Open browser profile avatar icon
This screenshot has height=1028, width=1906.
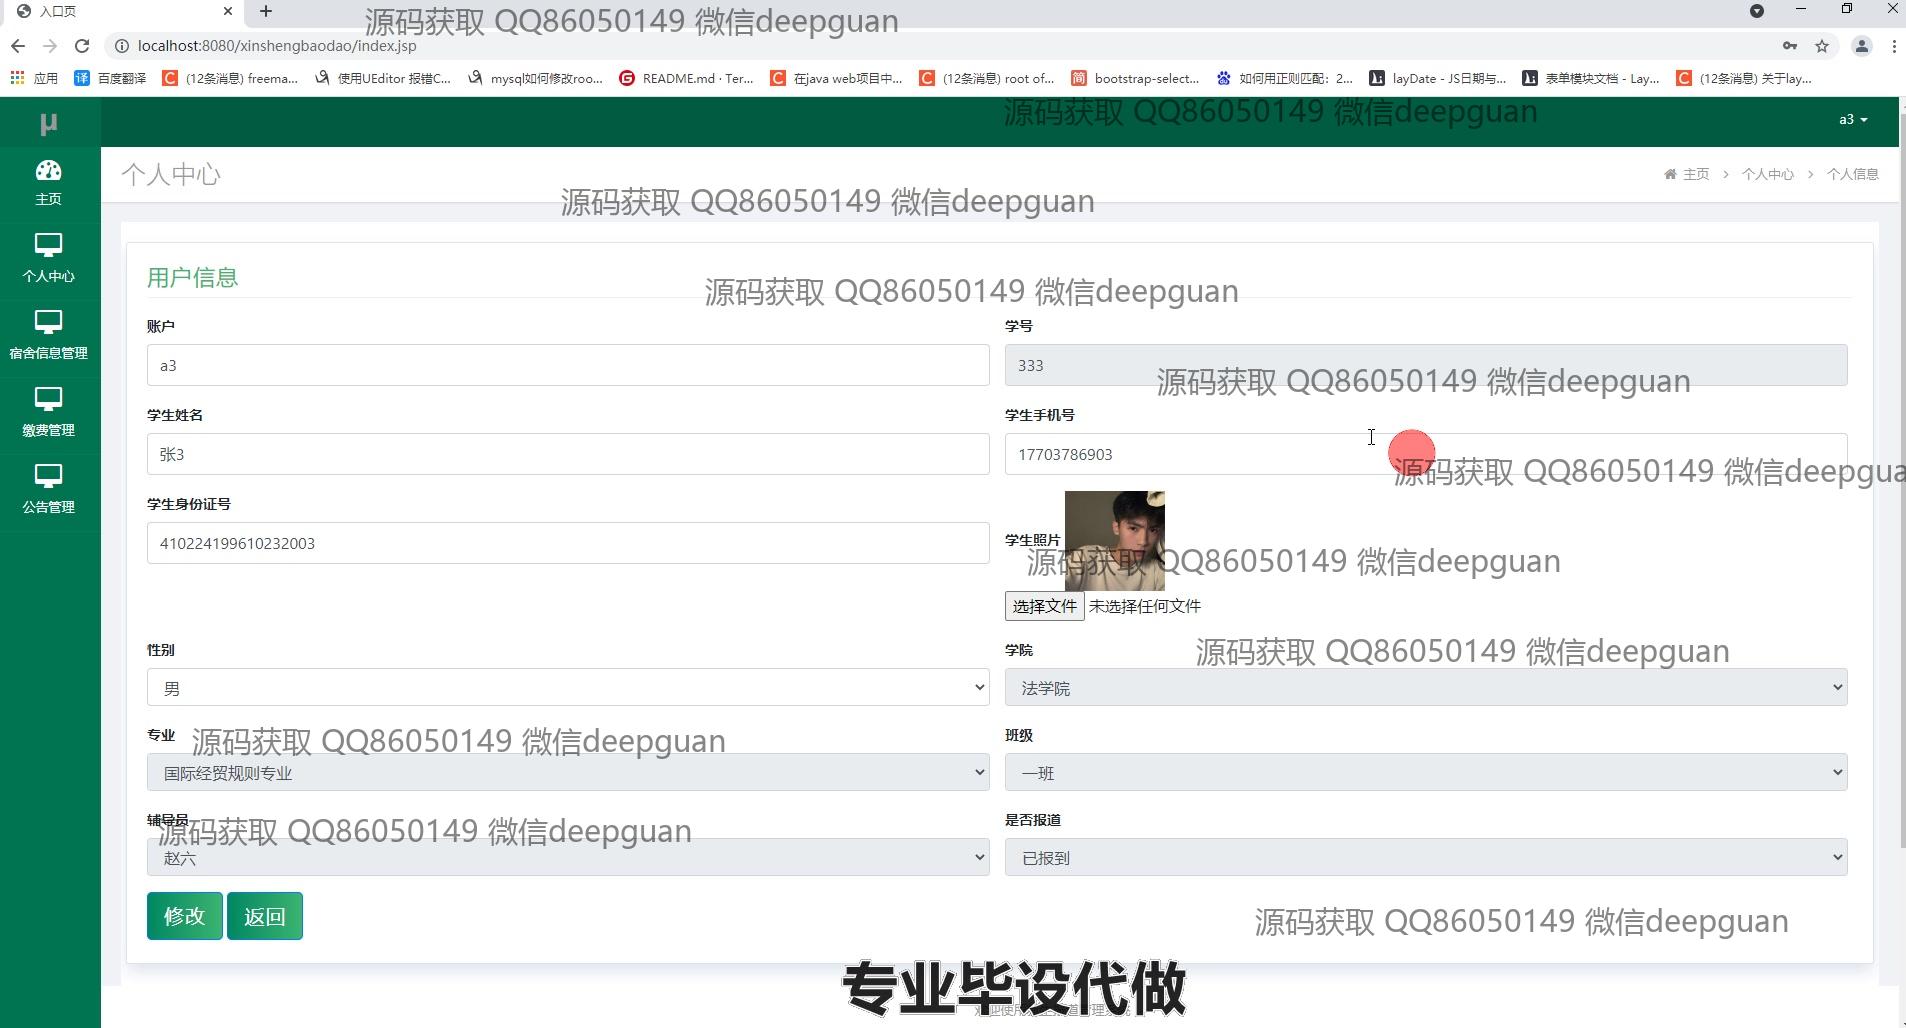point(1862,46)
